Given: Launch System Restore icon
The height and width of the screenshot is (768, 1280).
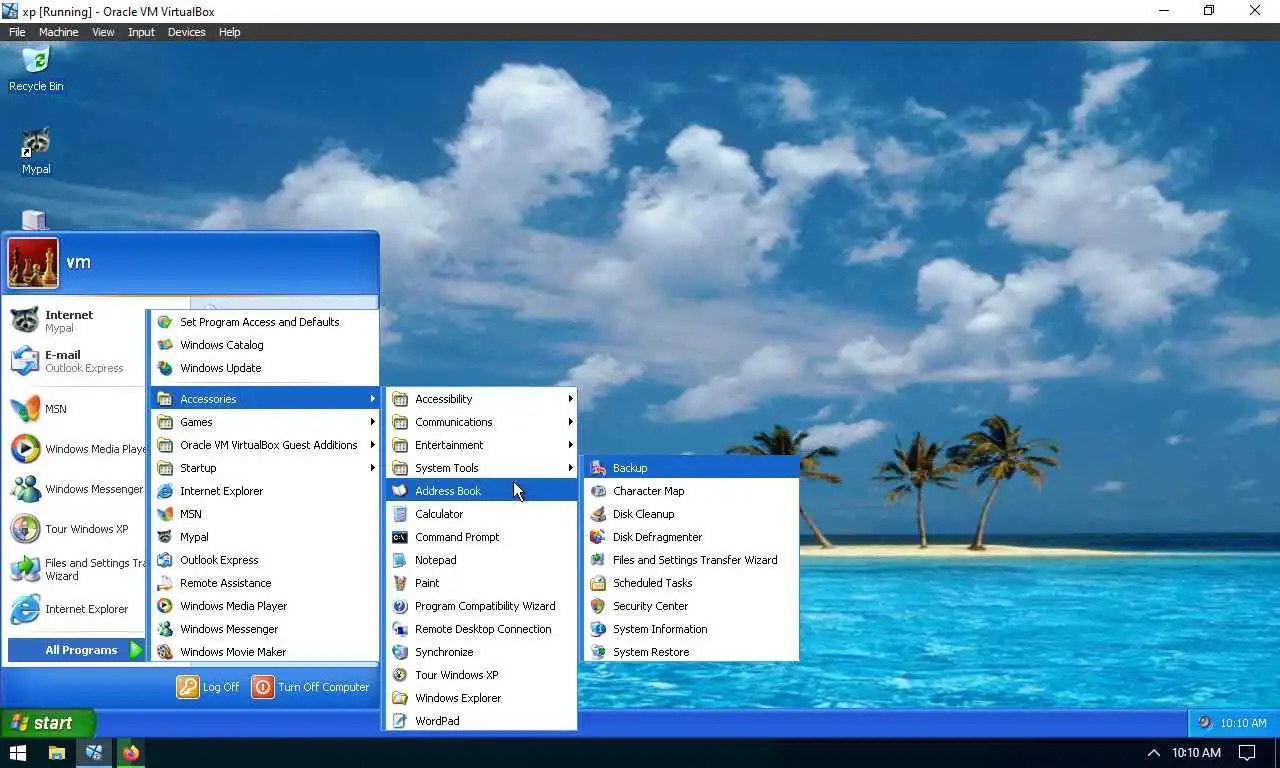Looking at the screenshot, I should [598, 652].
